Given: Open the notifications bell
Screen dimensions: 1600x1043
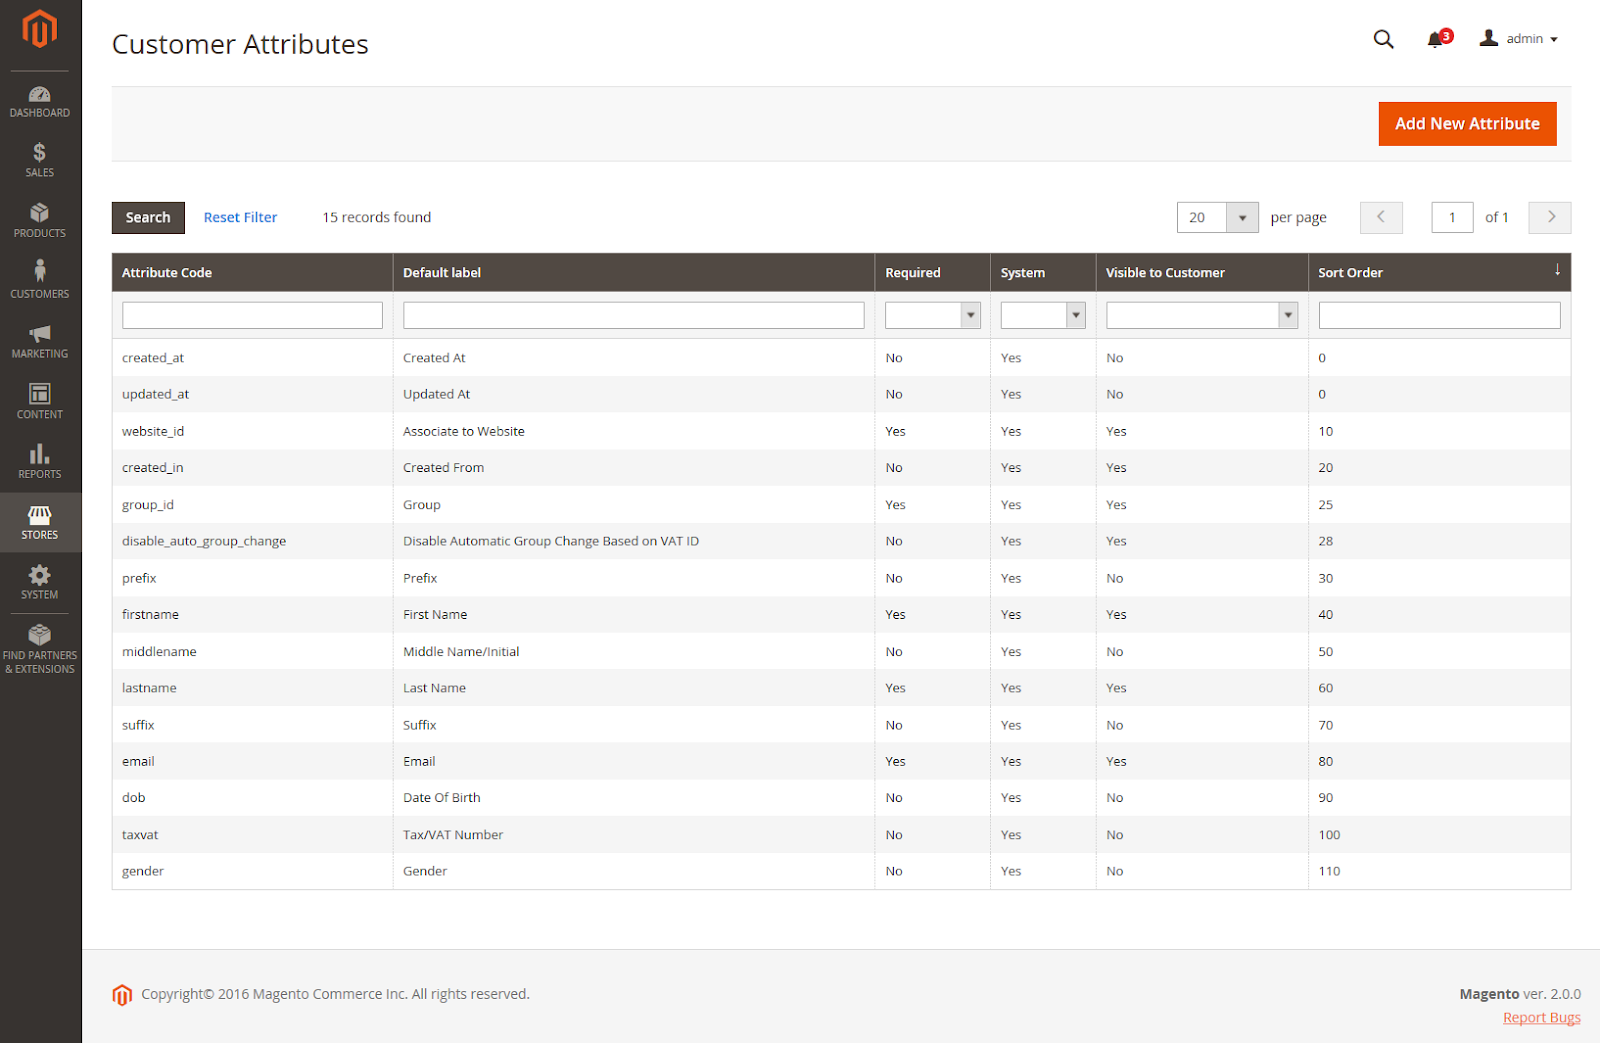Looking at the screenshot, I should point(1436,39).
